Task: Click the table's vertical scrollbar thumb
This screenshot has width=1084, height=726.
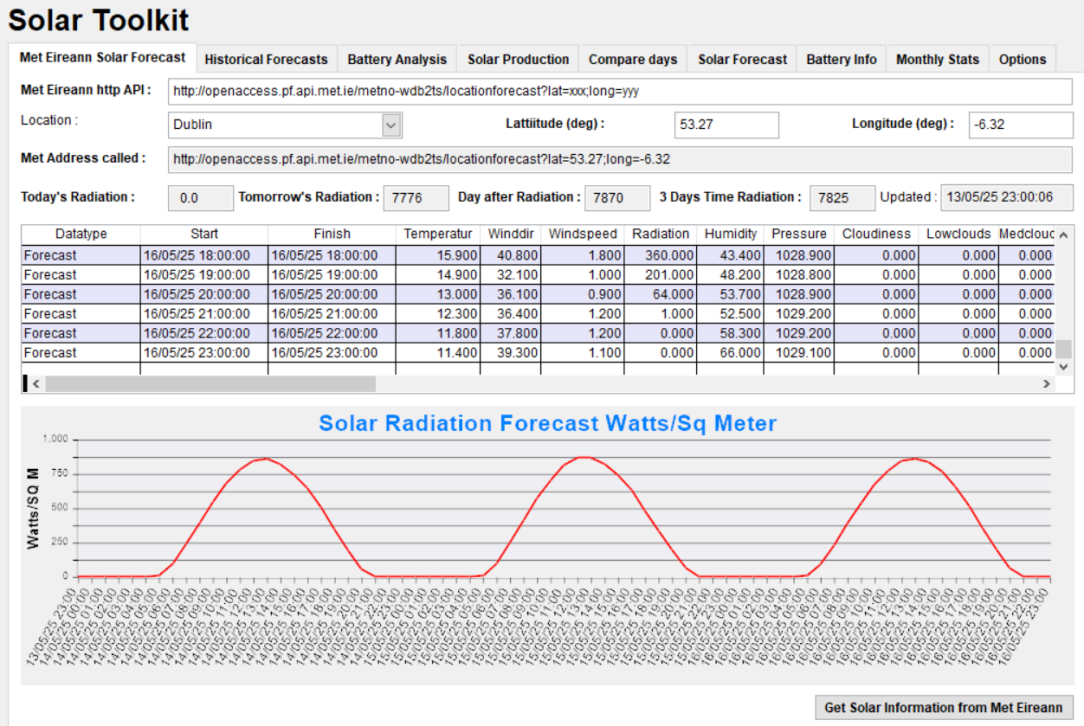Action: click(x=1063, y=348)
